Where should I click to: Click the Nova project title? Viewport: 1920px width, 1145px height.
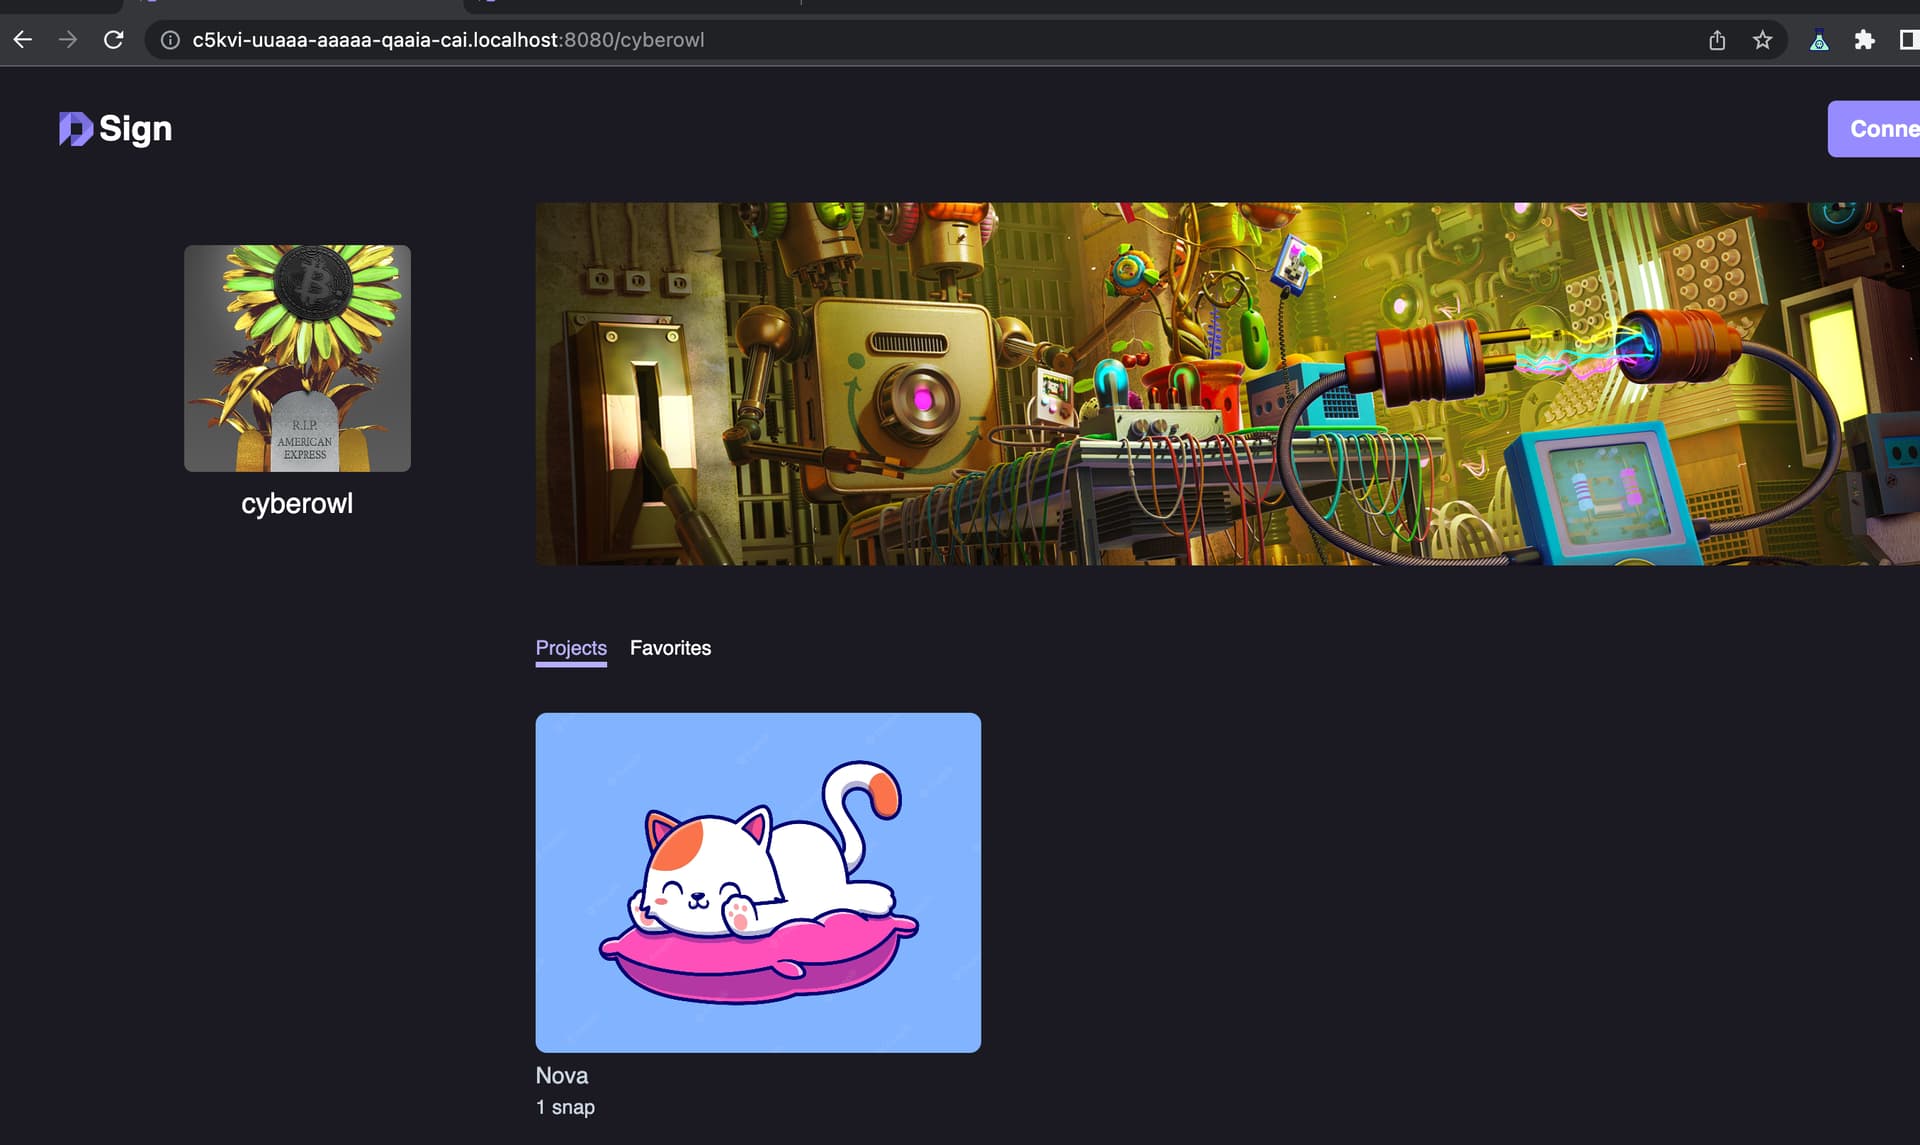coord(561,1076)
